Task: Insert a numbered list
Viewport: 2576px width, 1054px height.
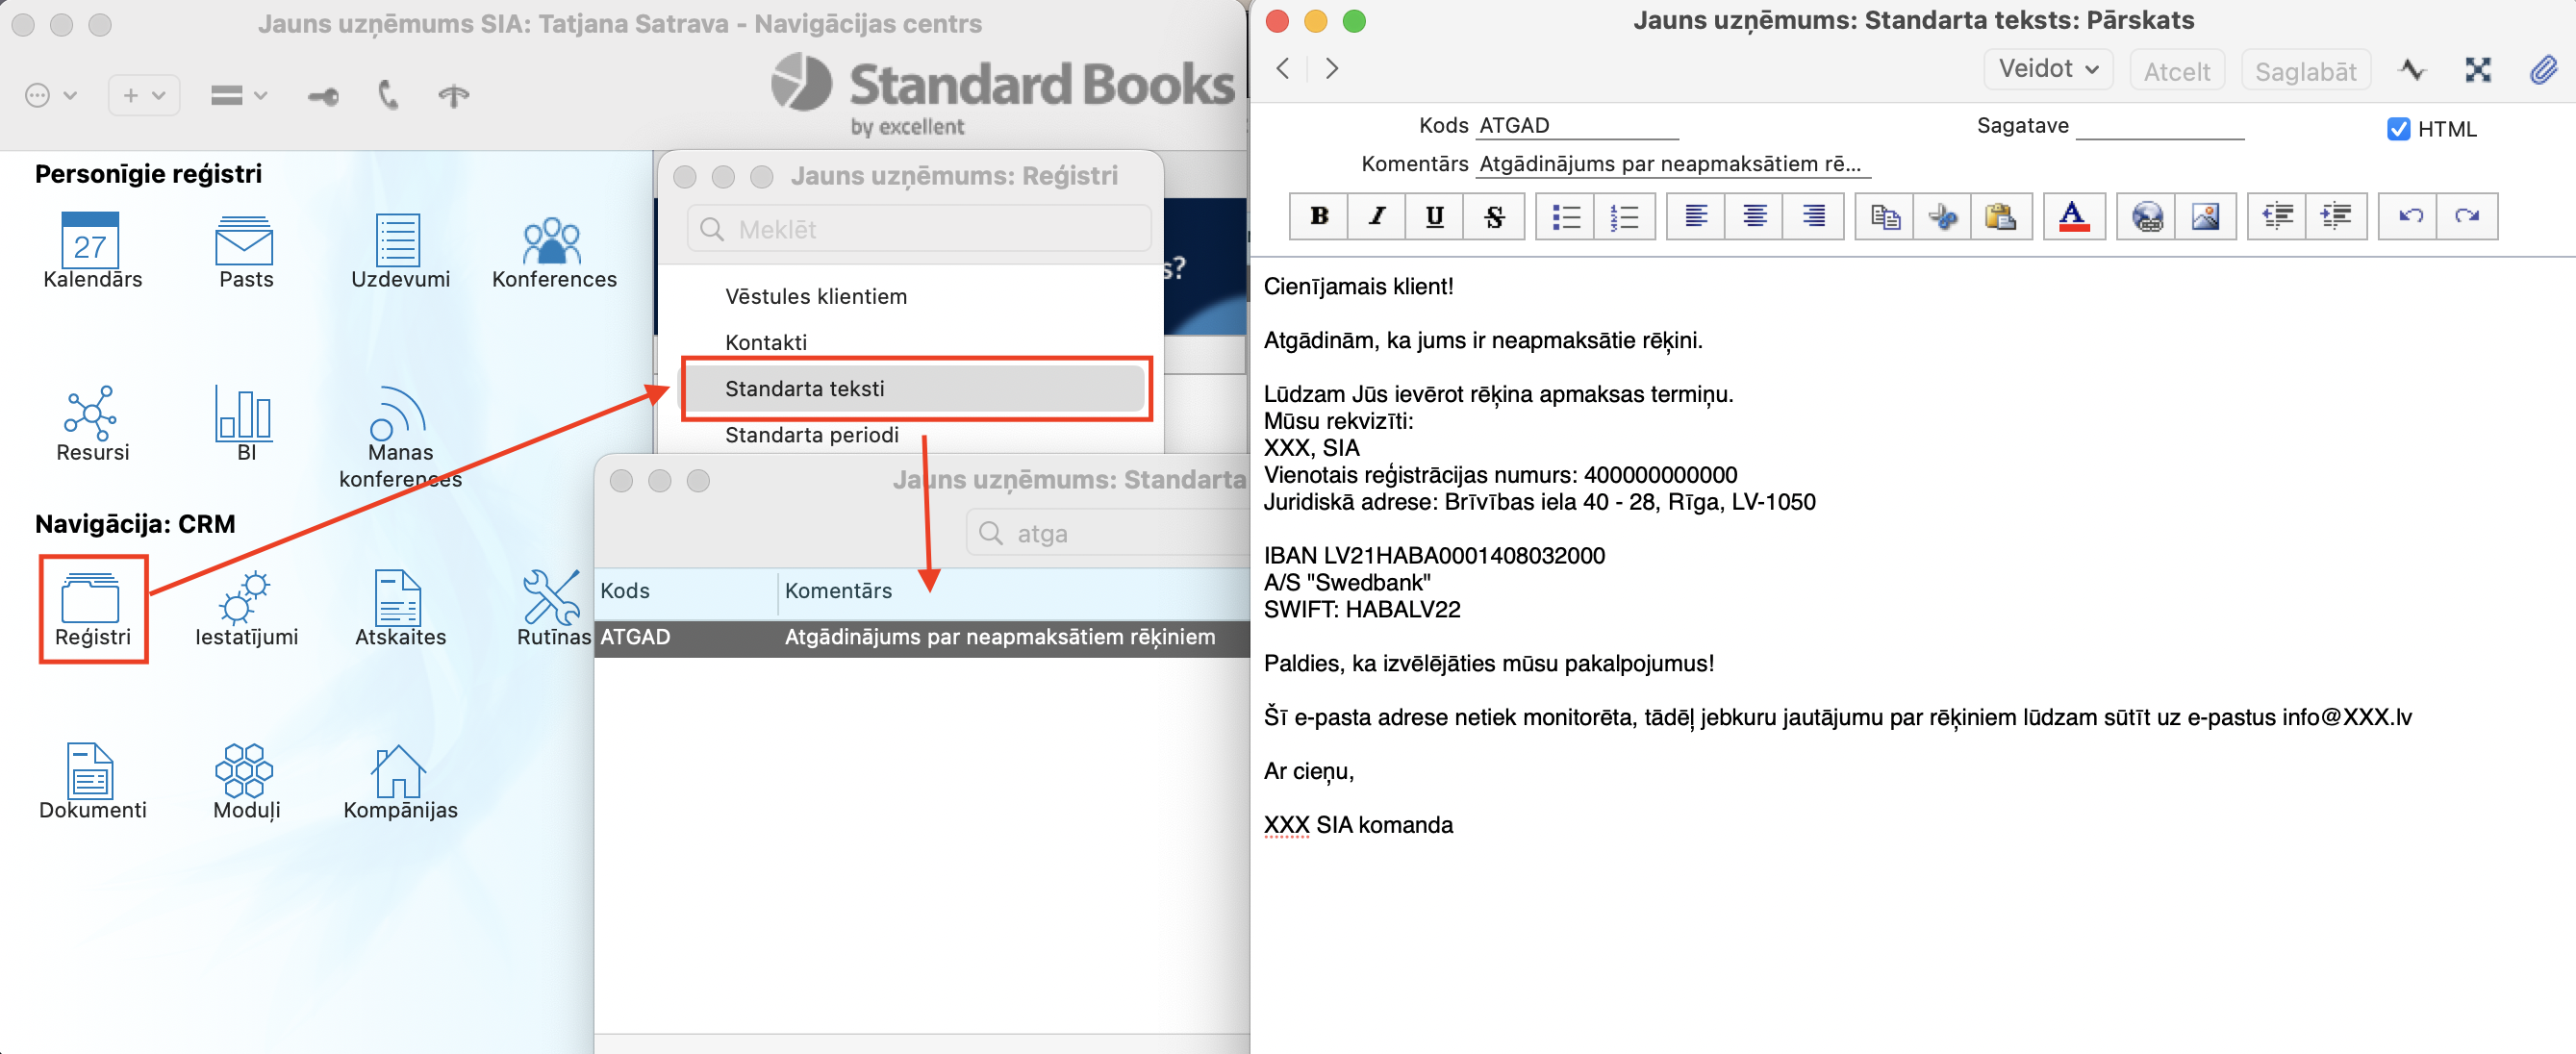Action: pos(1625,216)
